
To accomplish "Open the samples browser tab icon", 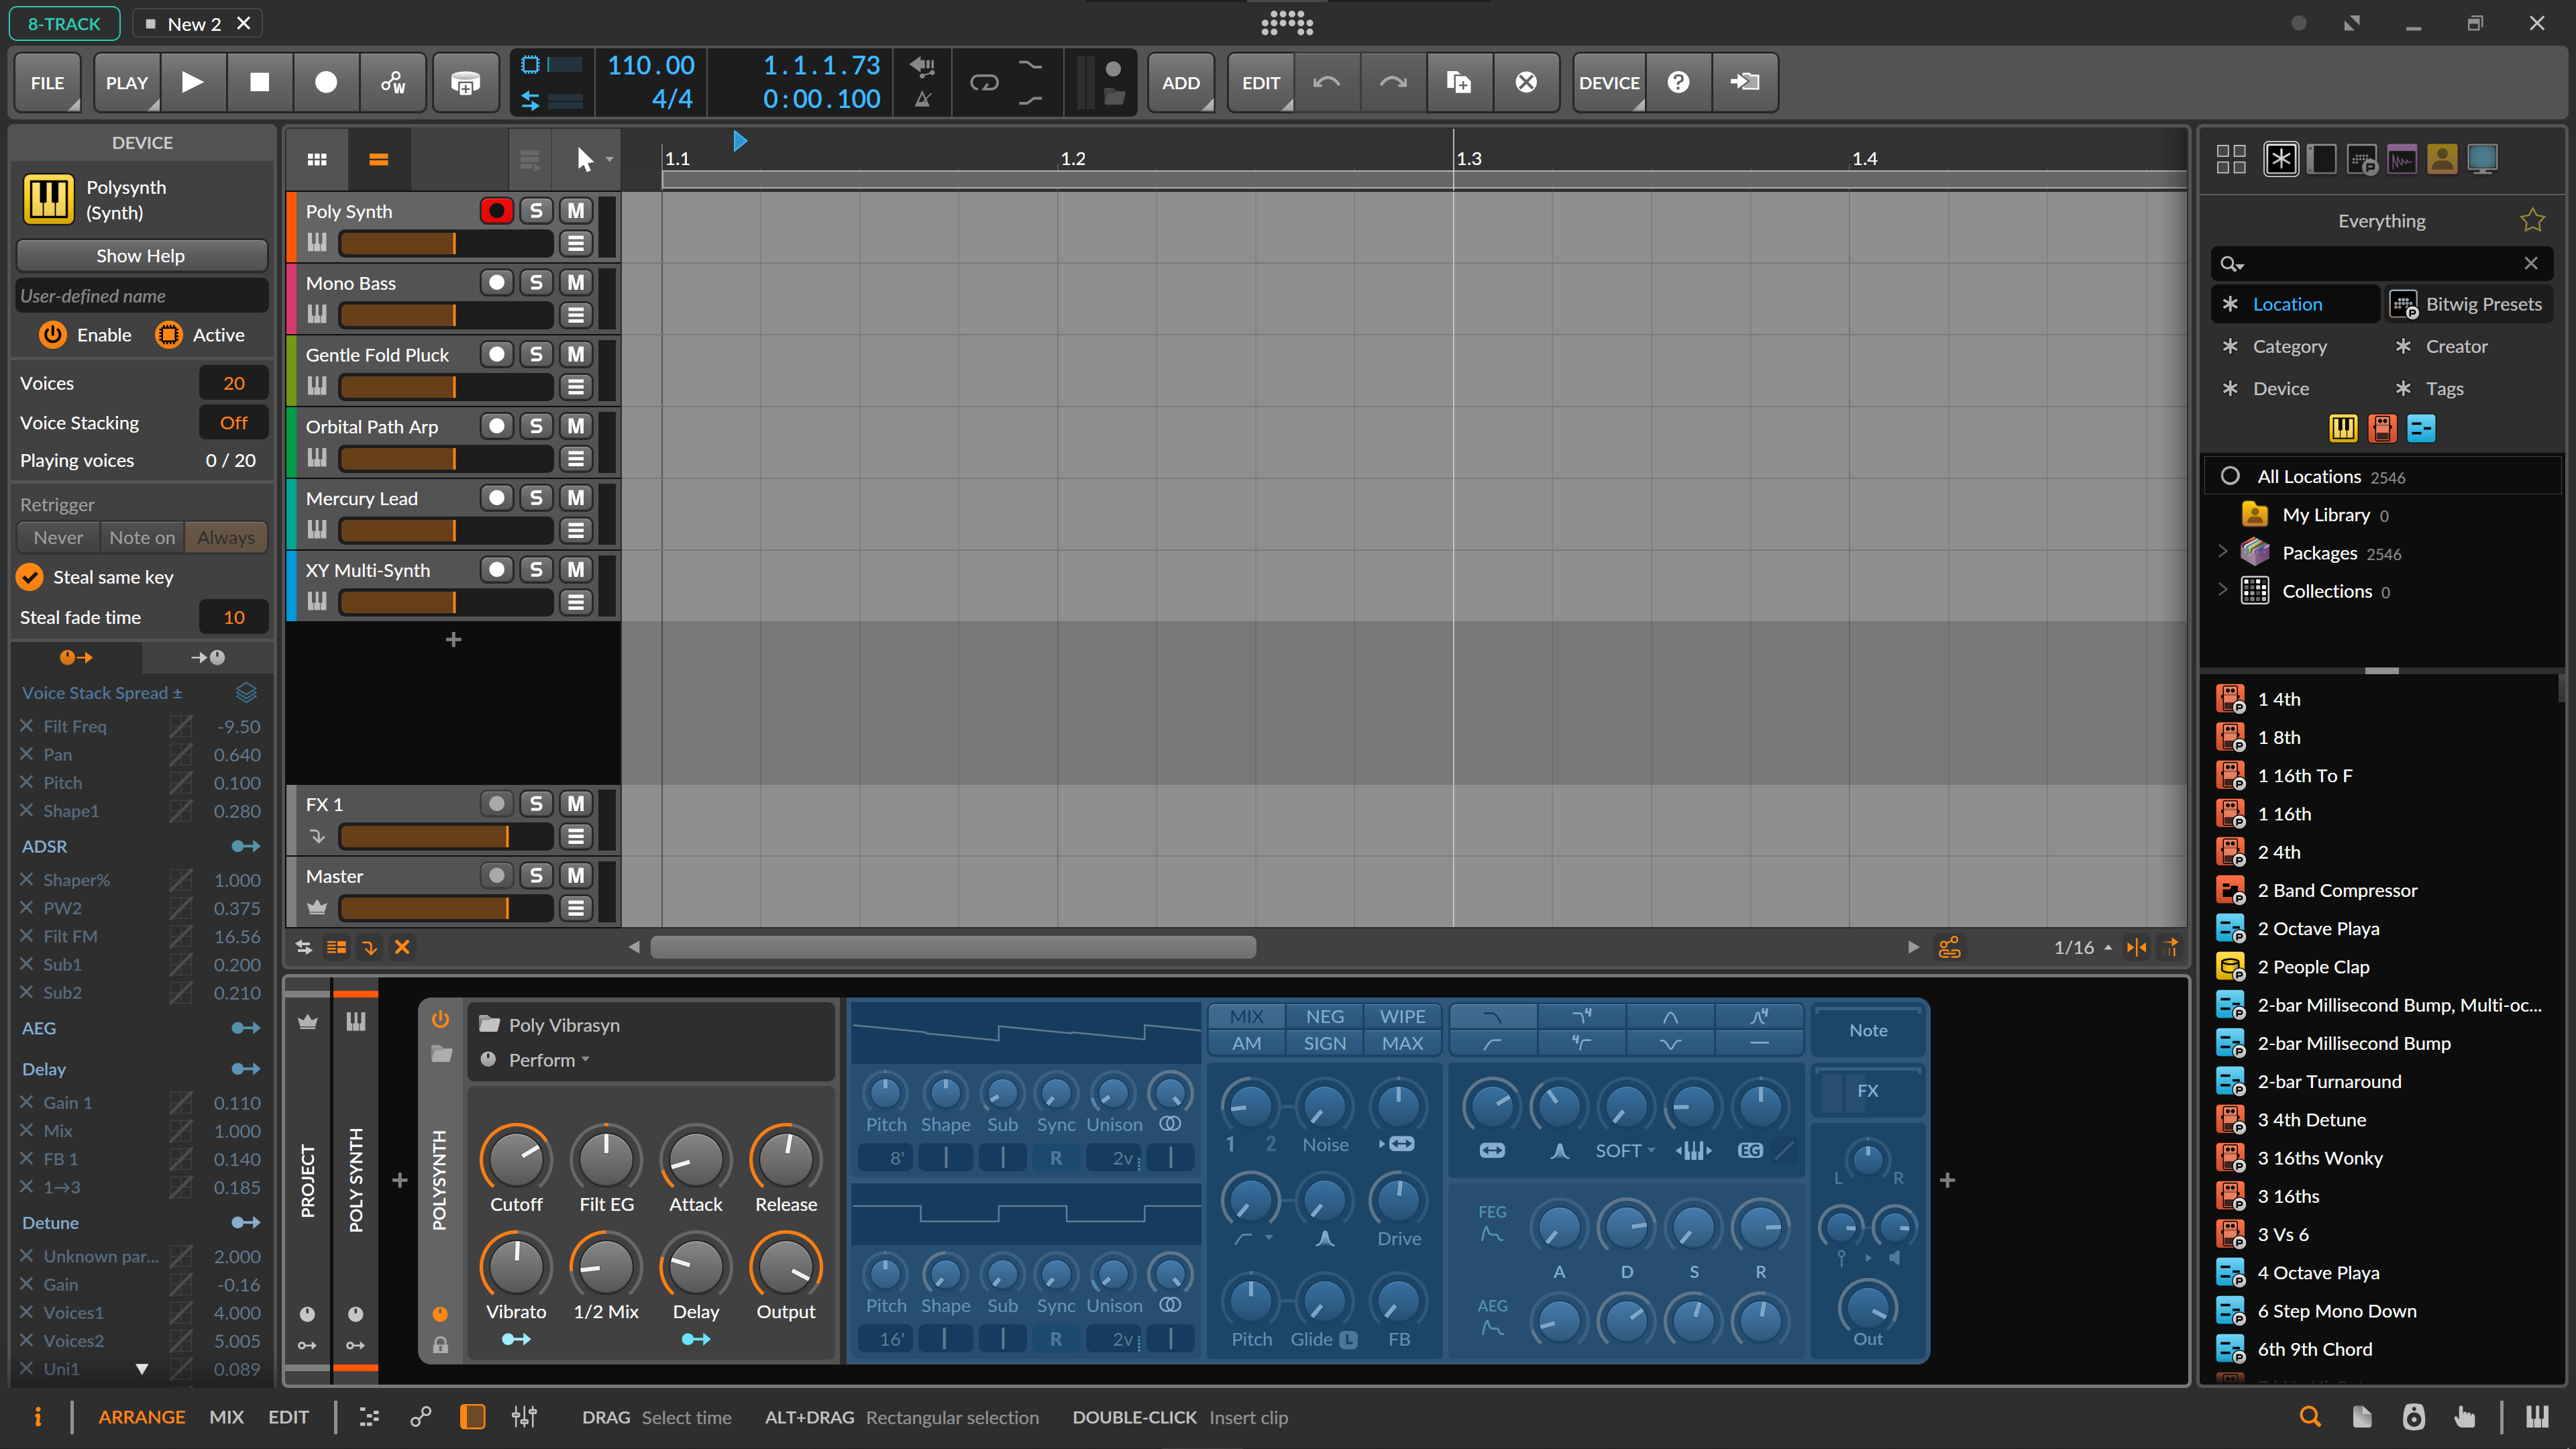I will (x=2401, y=158).
